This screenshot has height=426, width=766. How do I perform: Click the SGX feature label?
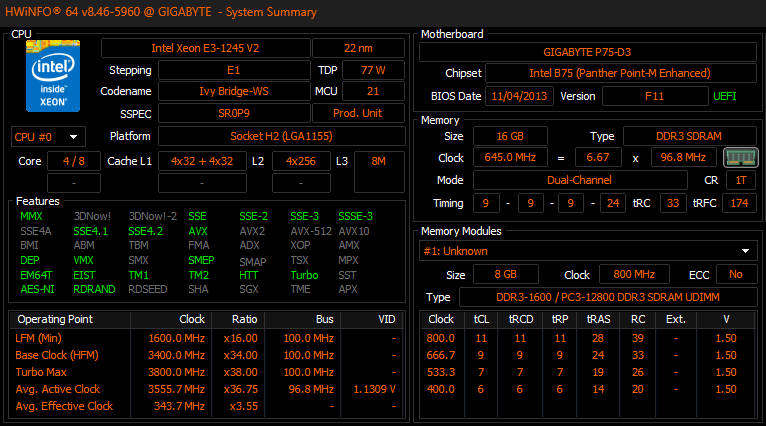coord(249,289)
